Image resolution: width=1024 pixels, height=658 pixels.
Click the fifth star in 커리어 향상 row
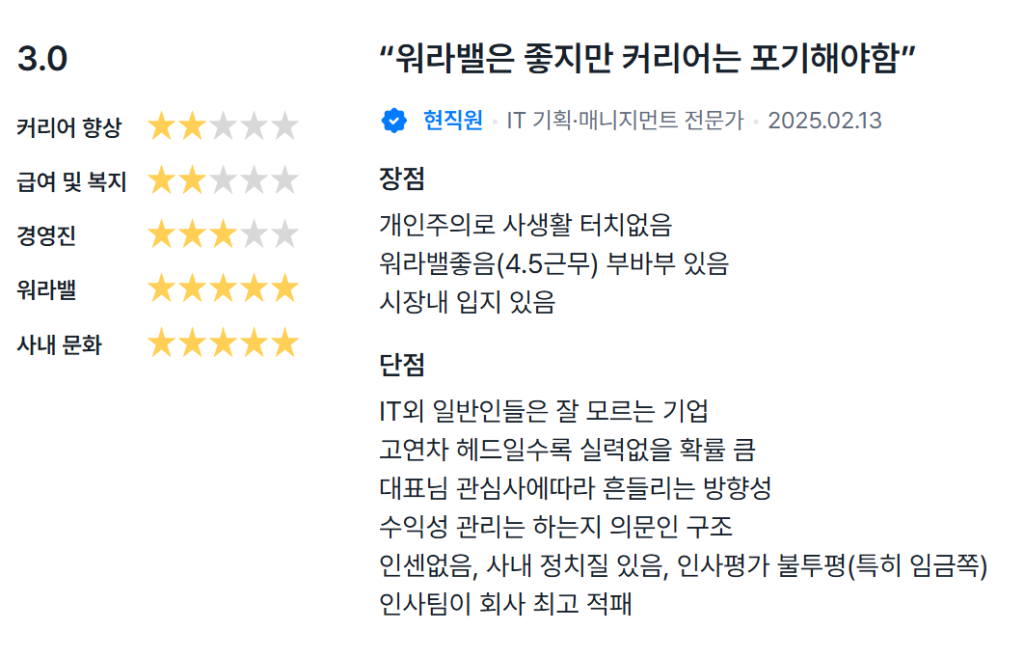point(285,127)
